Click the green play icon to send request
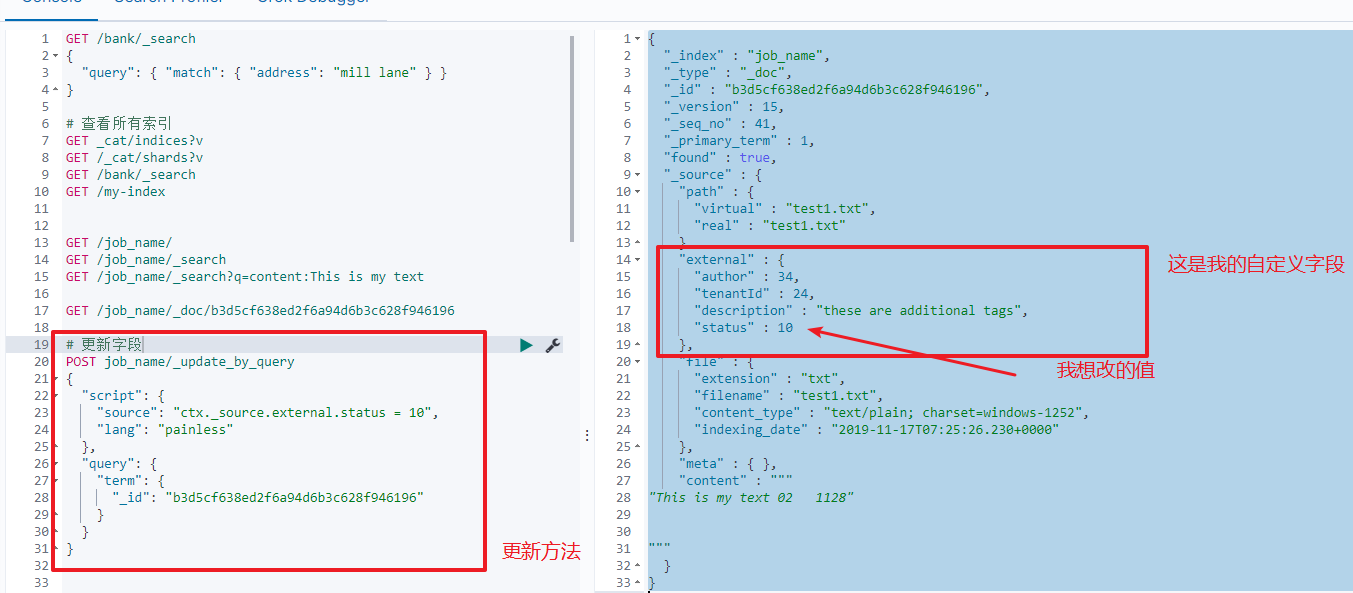The image size is (1353, 593). (525, 344)
